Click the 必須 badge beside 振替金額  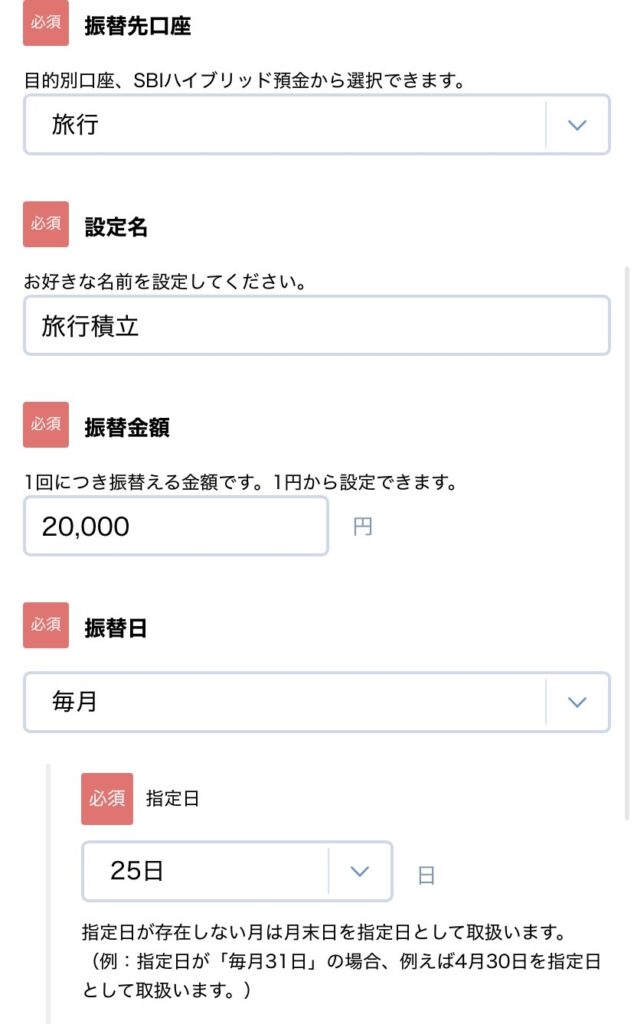[x=46, y=425]
